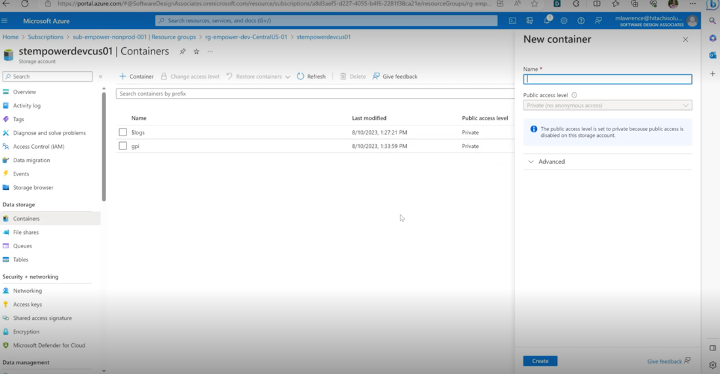720x374 pixels.
Task: Open Networking settings
Action: [x=27, y=291]
